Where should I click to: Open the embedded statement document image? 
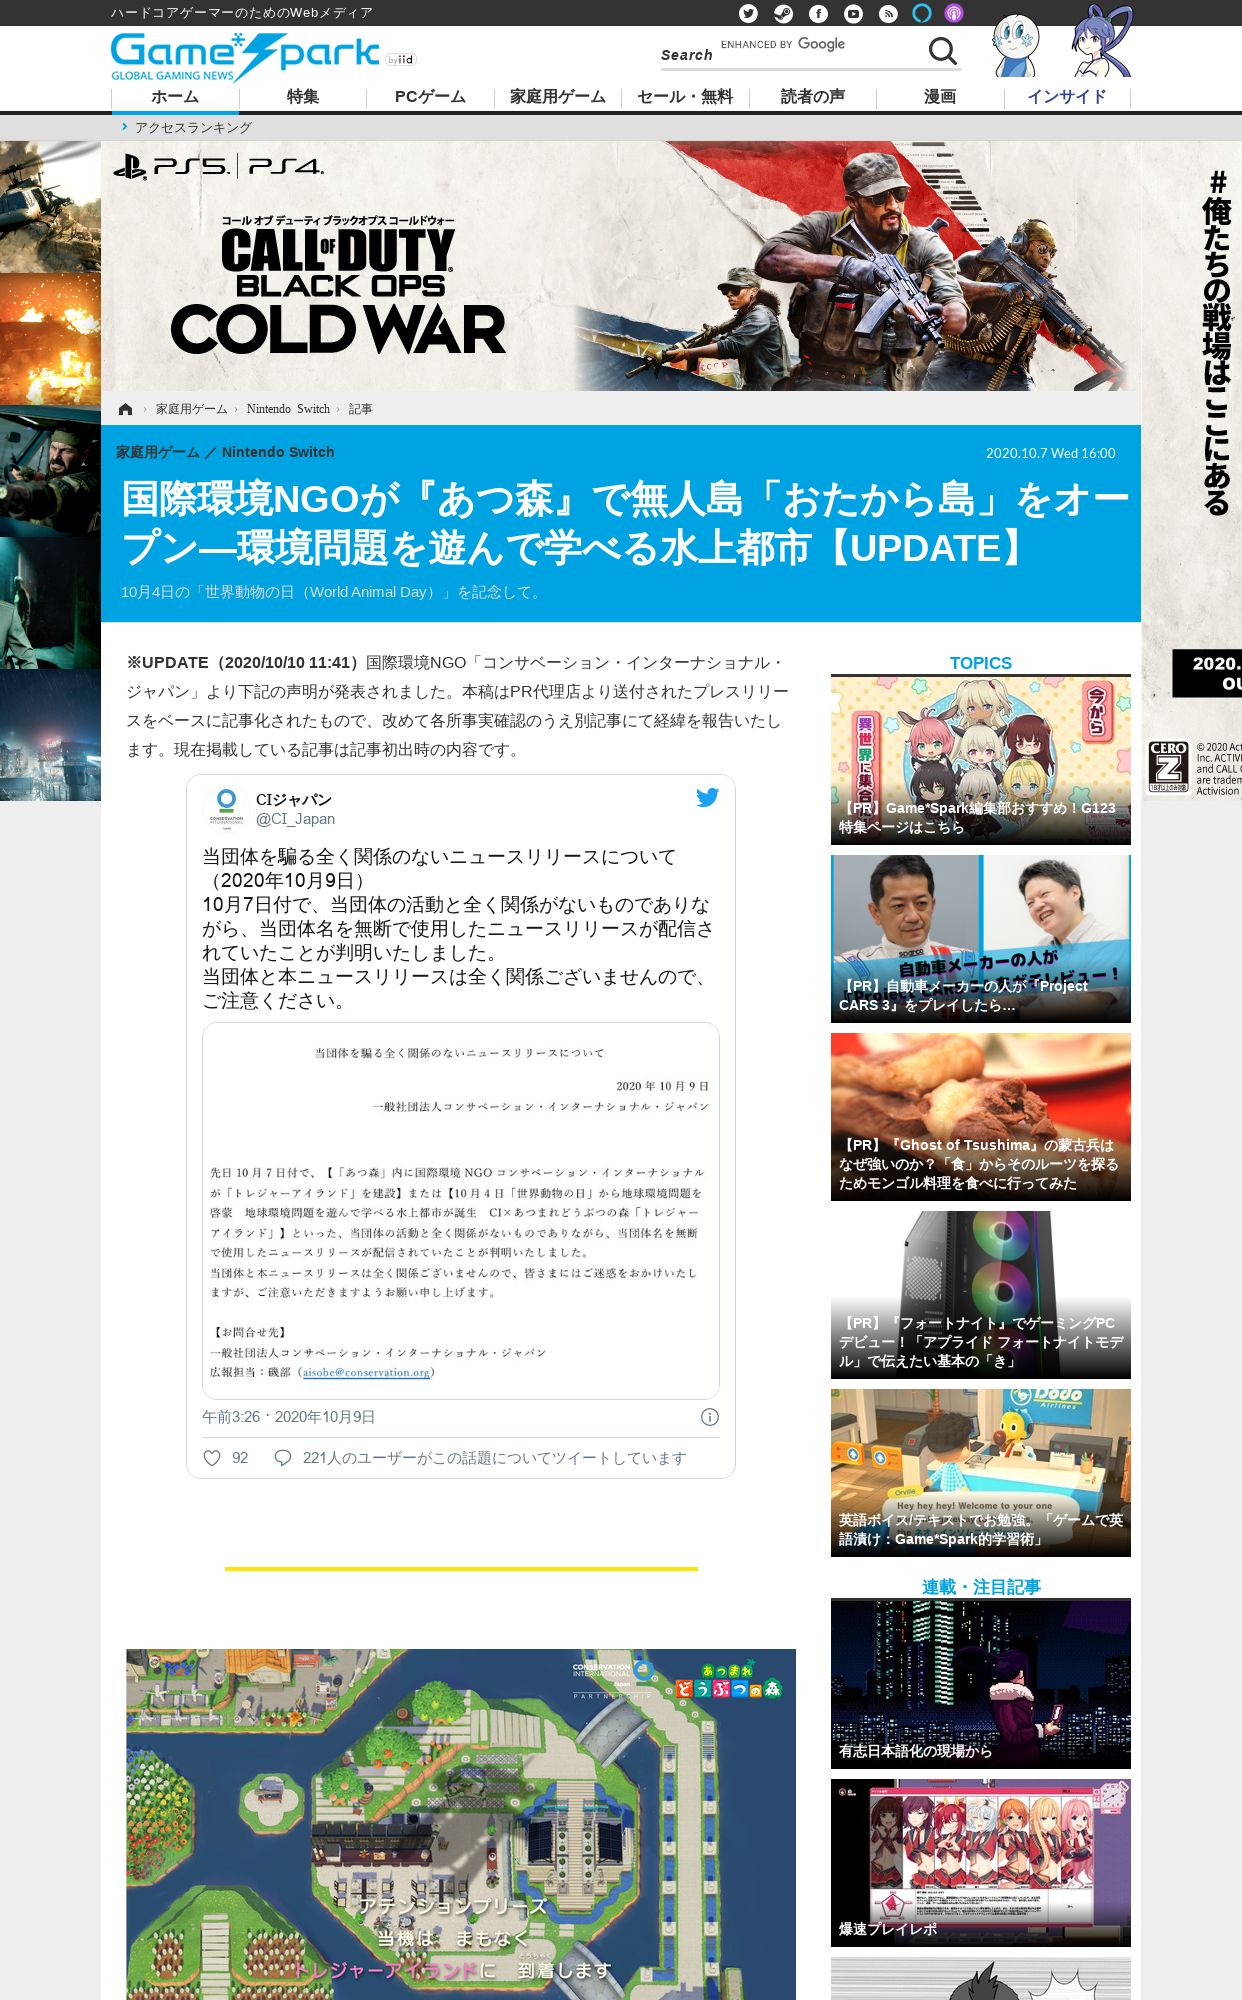tap(461, 1211)
